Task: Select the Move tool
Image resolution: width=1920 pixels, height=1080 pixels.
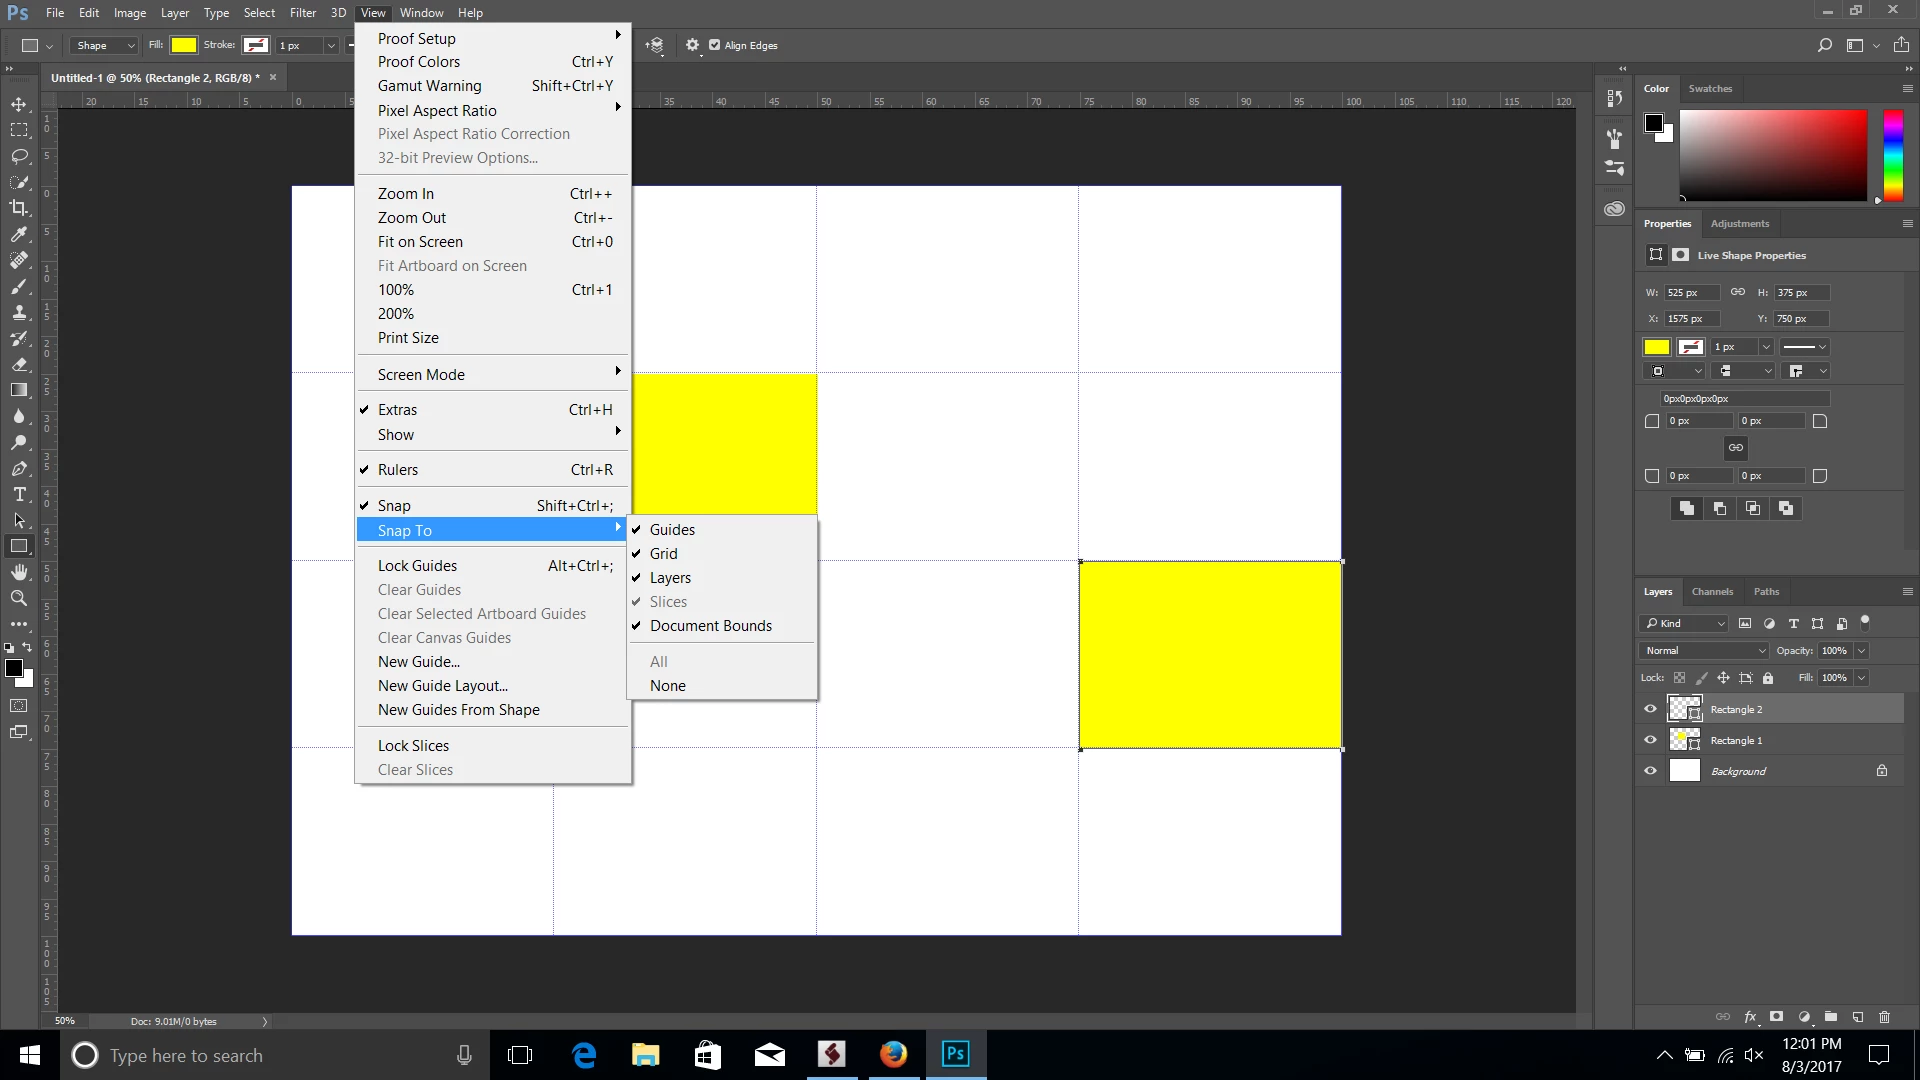Action: (x=19, y=104)
